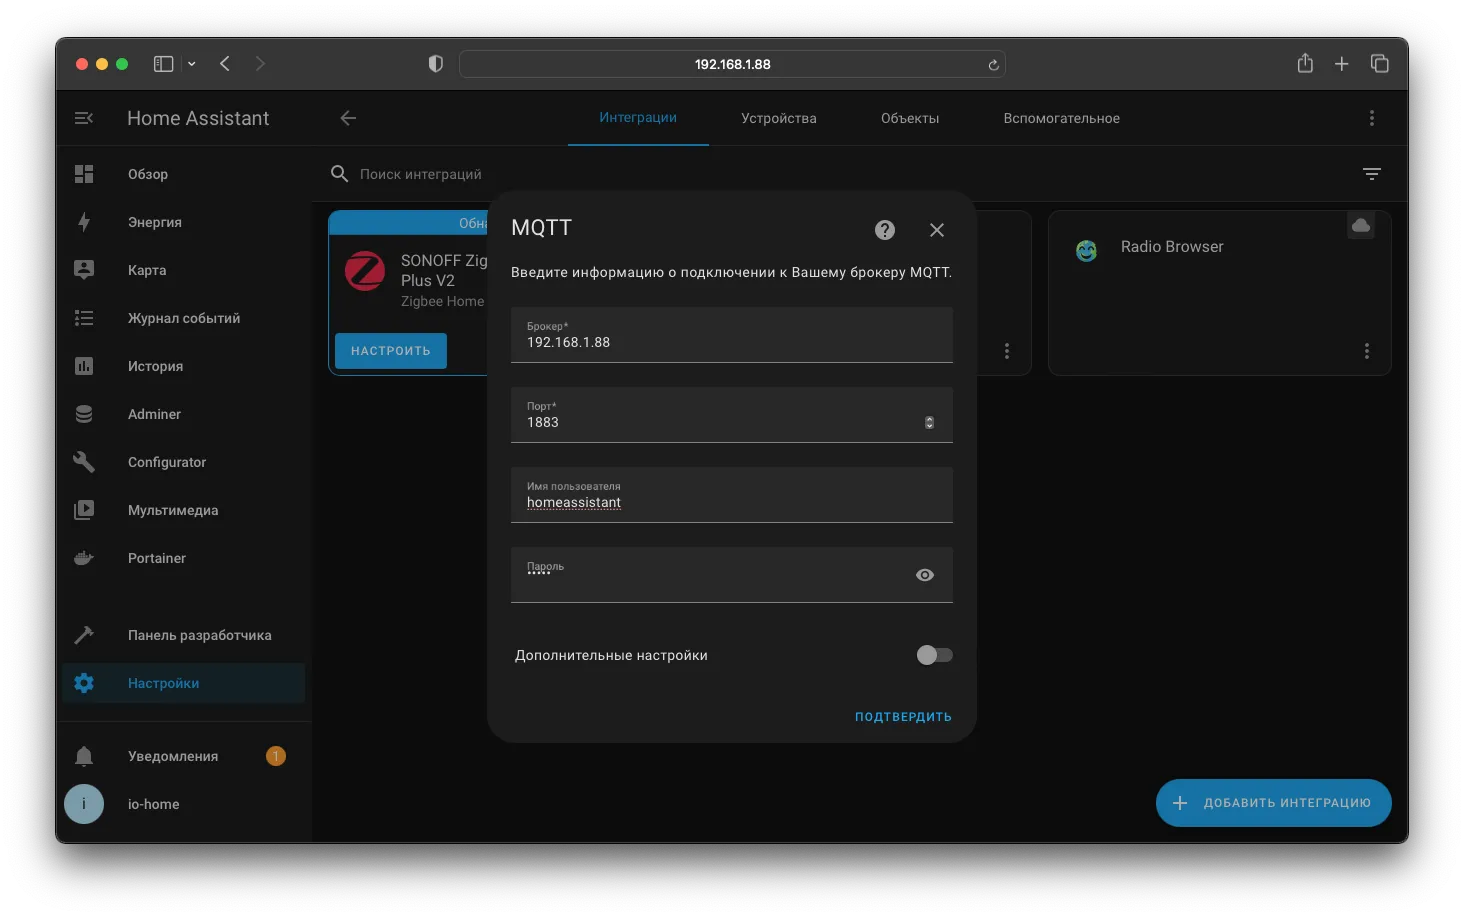Switch to the Устройства tab
Screen dimensions: 1464x917
pos(779,118)
